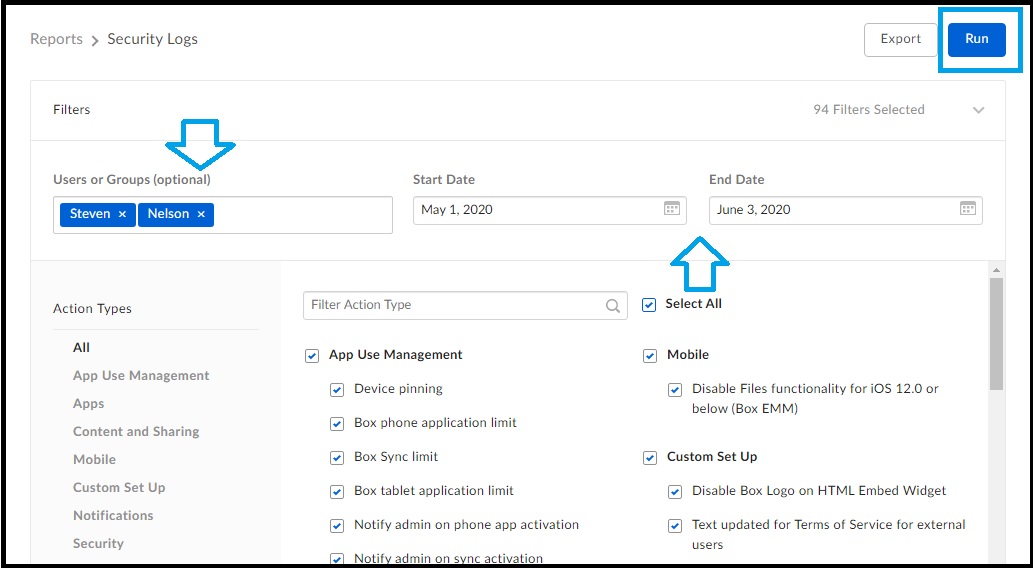Toggle the Device pinning checkbox

[337, 389]
